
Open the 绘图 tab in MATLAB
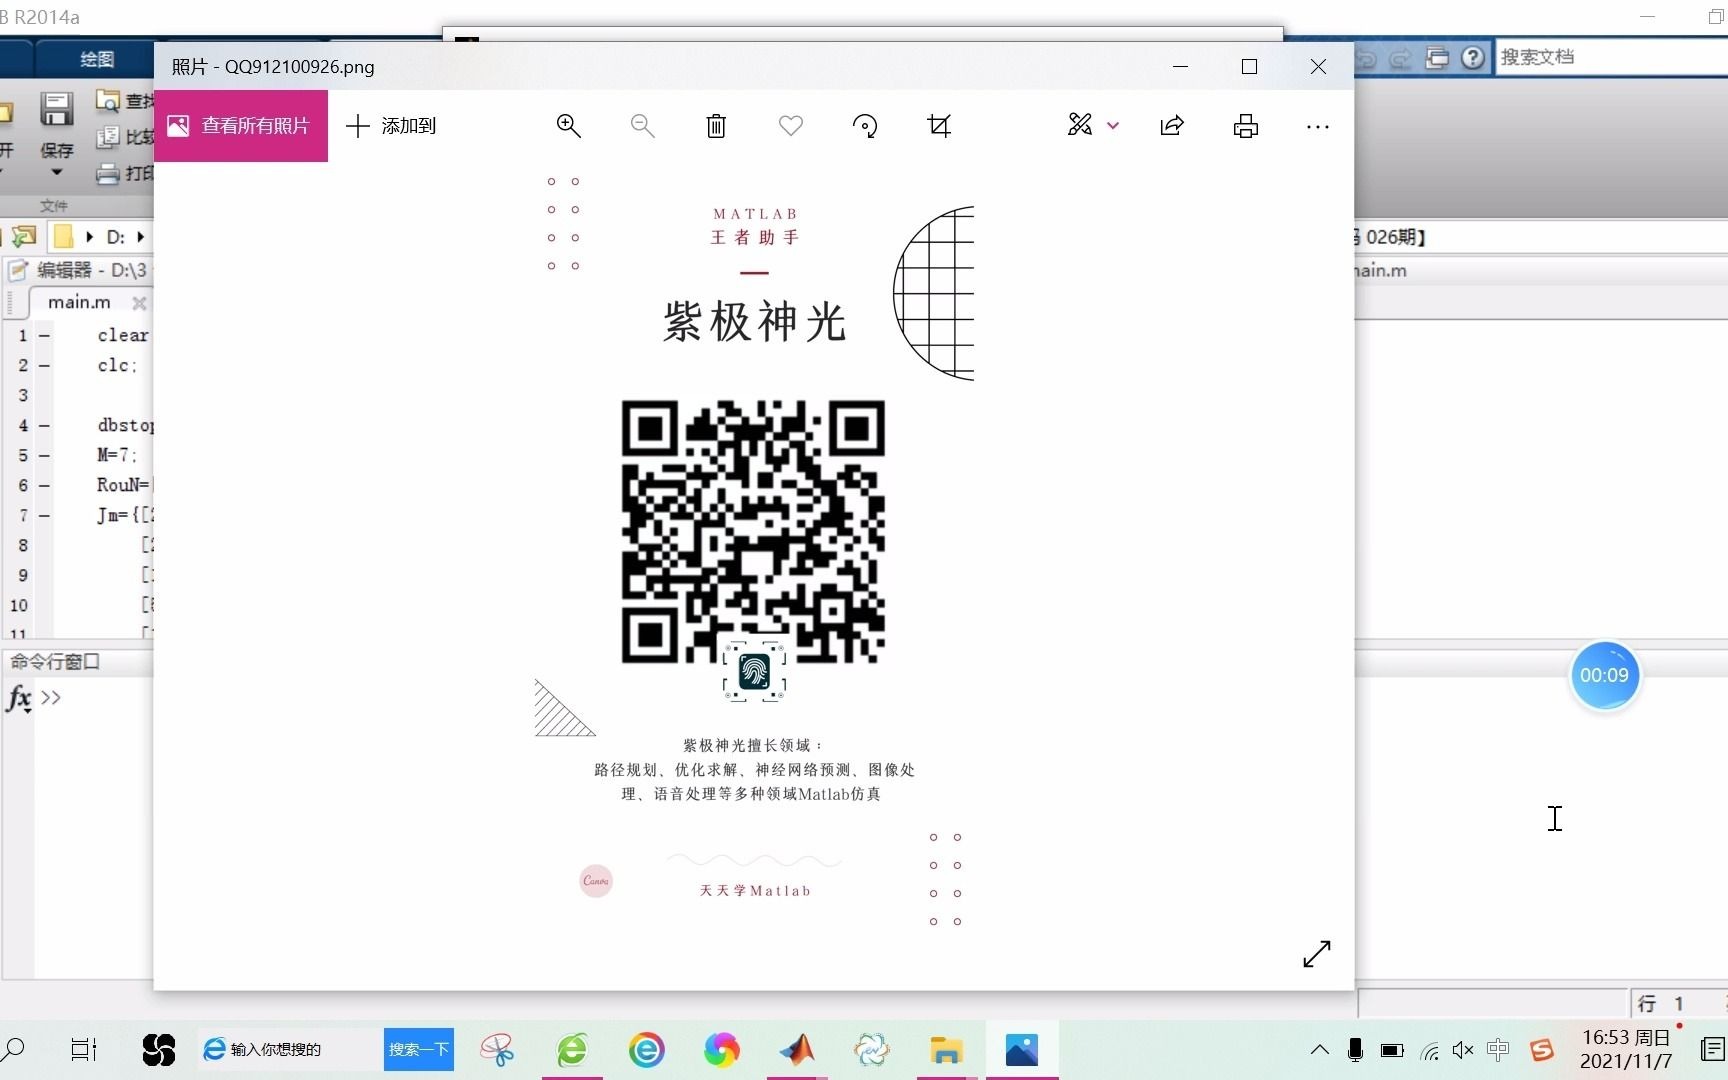click(97, 59)
